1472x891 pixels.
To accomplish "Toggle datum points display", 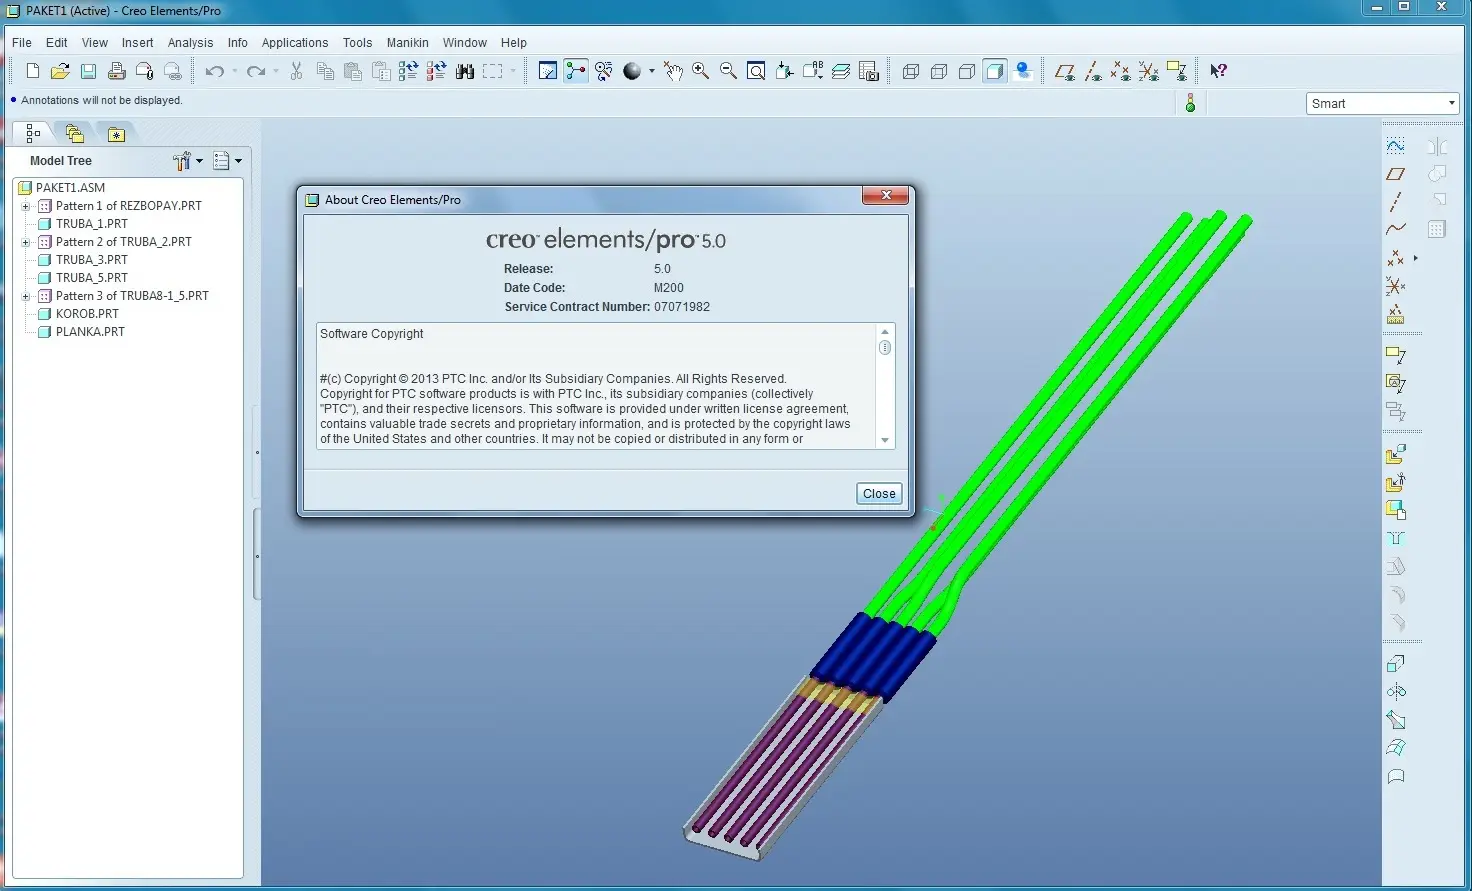I will tap(1121, 71).
